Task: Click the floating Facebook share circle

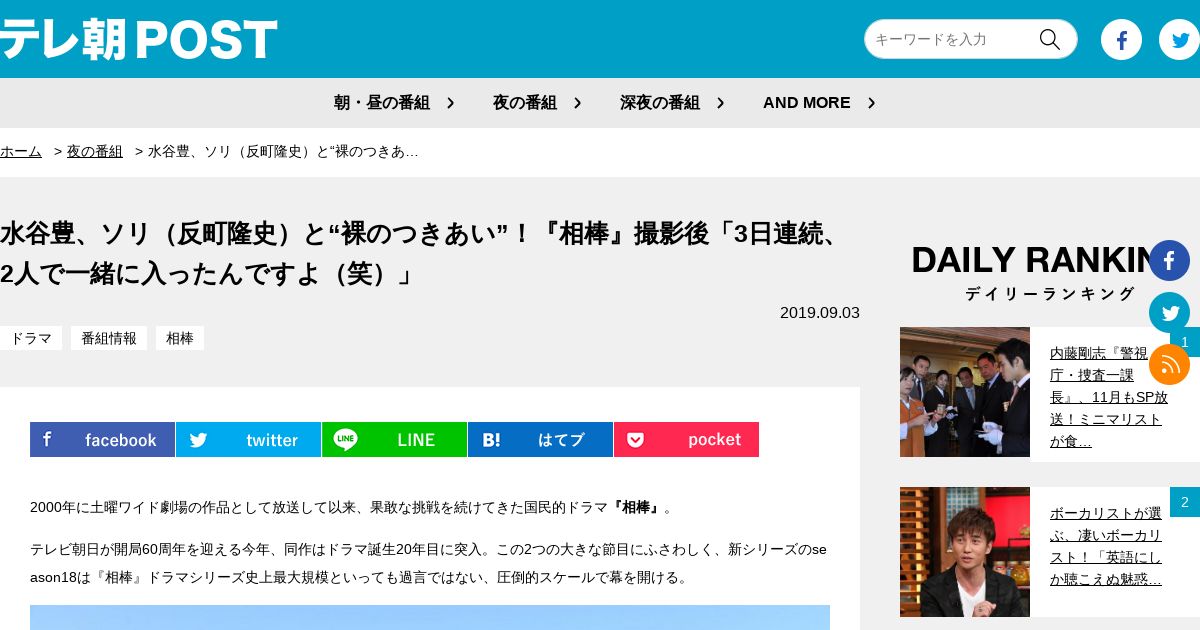Action: point(1169,261)
